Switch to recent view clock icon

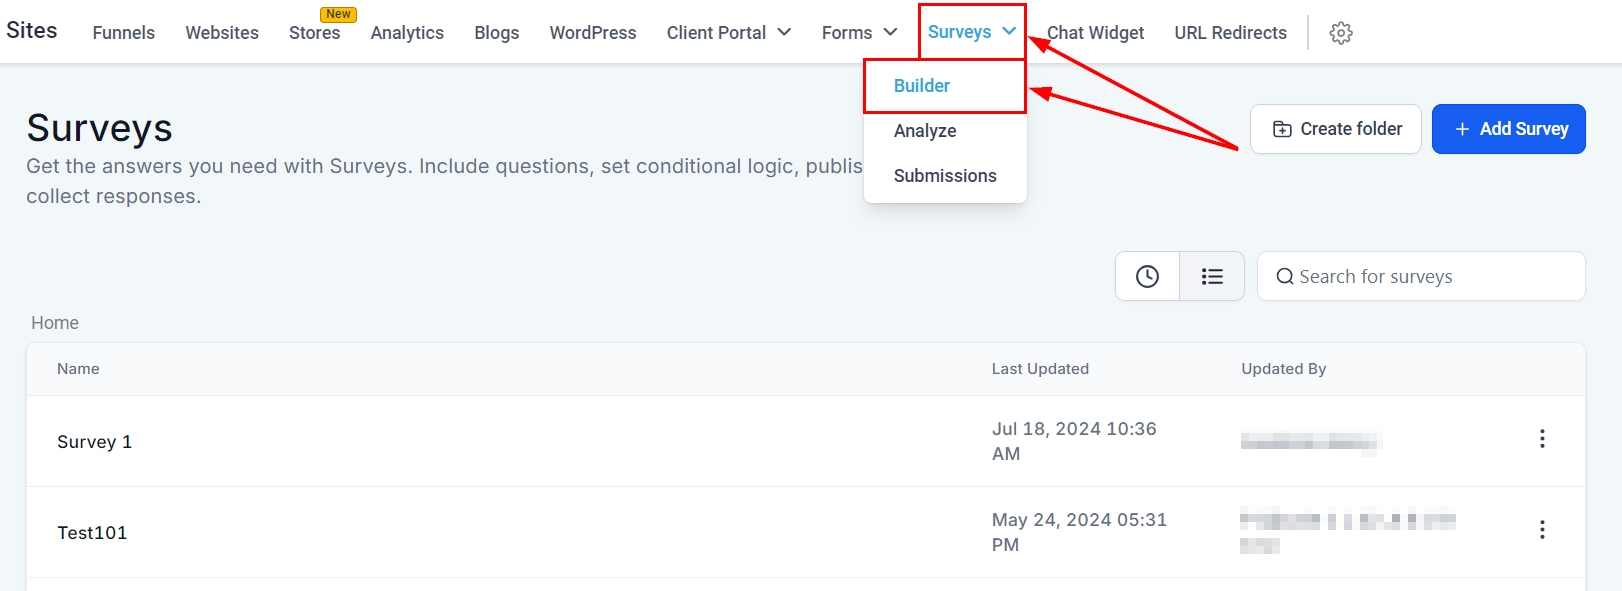(x=1147, y=276)
